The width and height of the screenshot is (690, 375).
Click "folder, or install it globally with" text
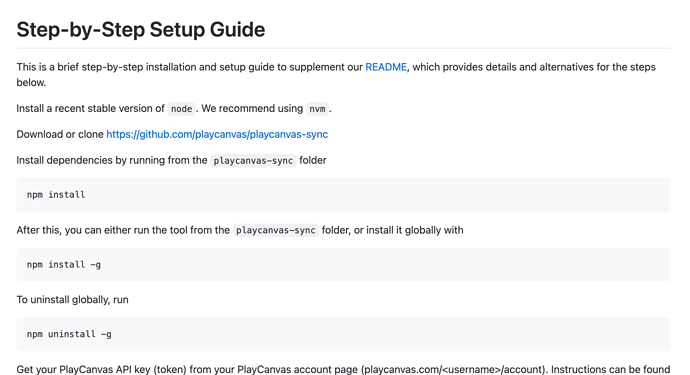pos(393,230)
